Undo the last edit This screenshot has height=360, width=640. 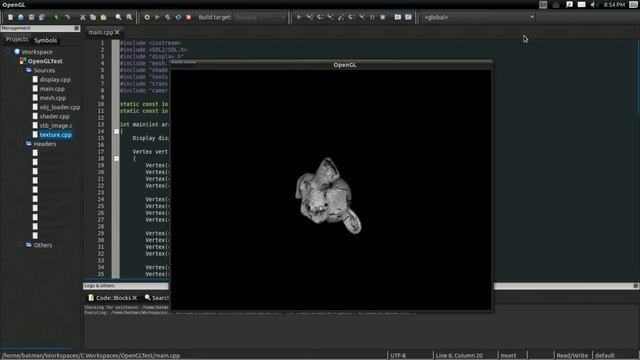point(57,17)
